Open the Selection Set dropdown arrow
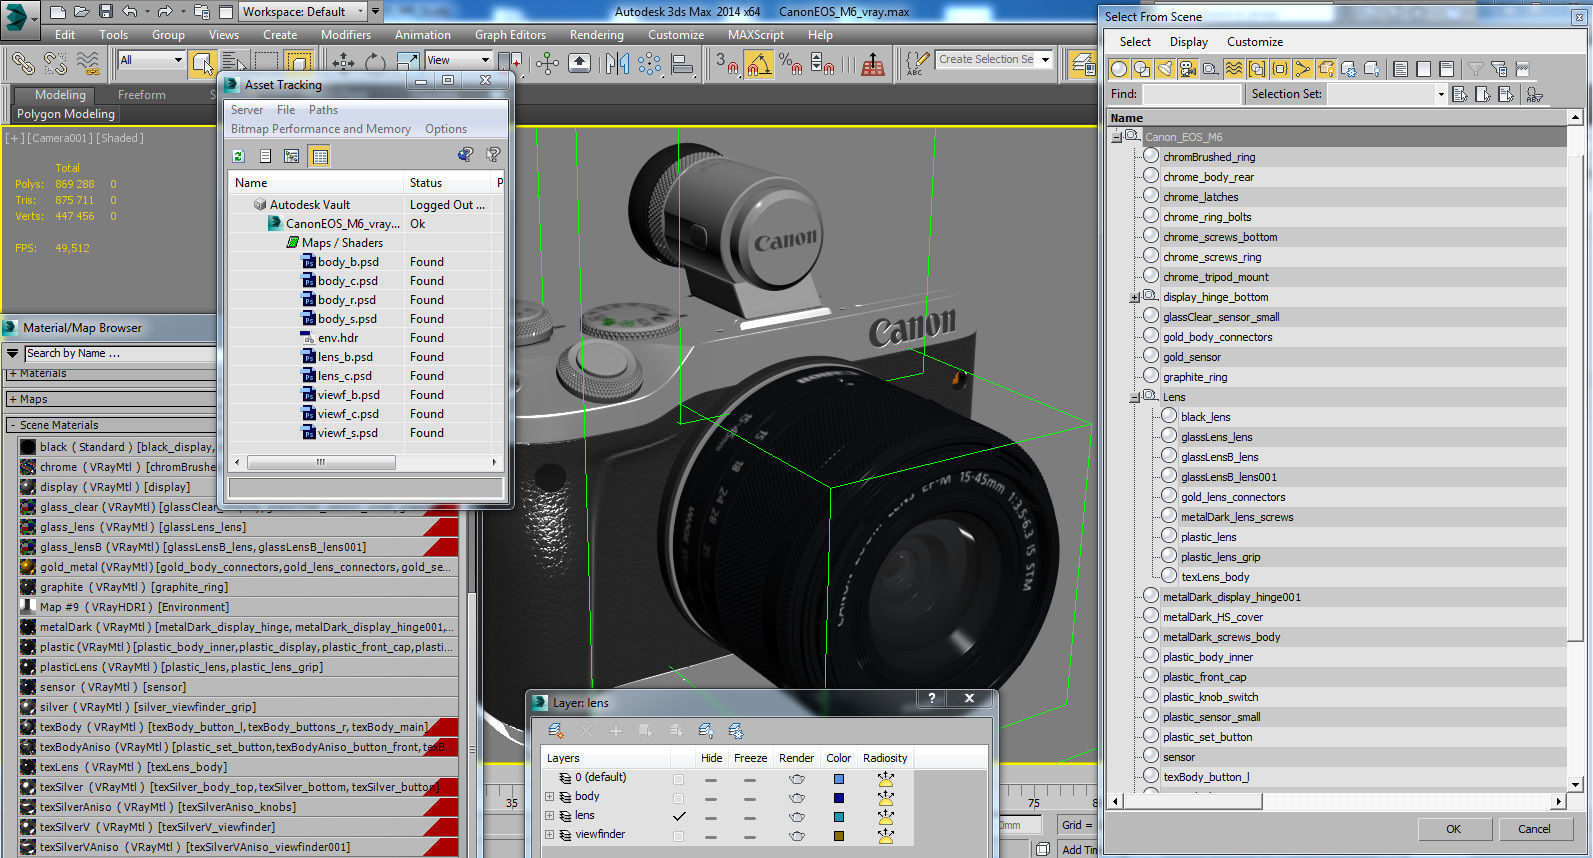This screenshot has height=858, width=1593. tap(1441, 94)
